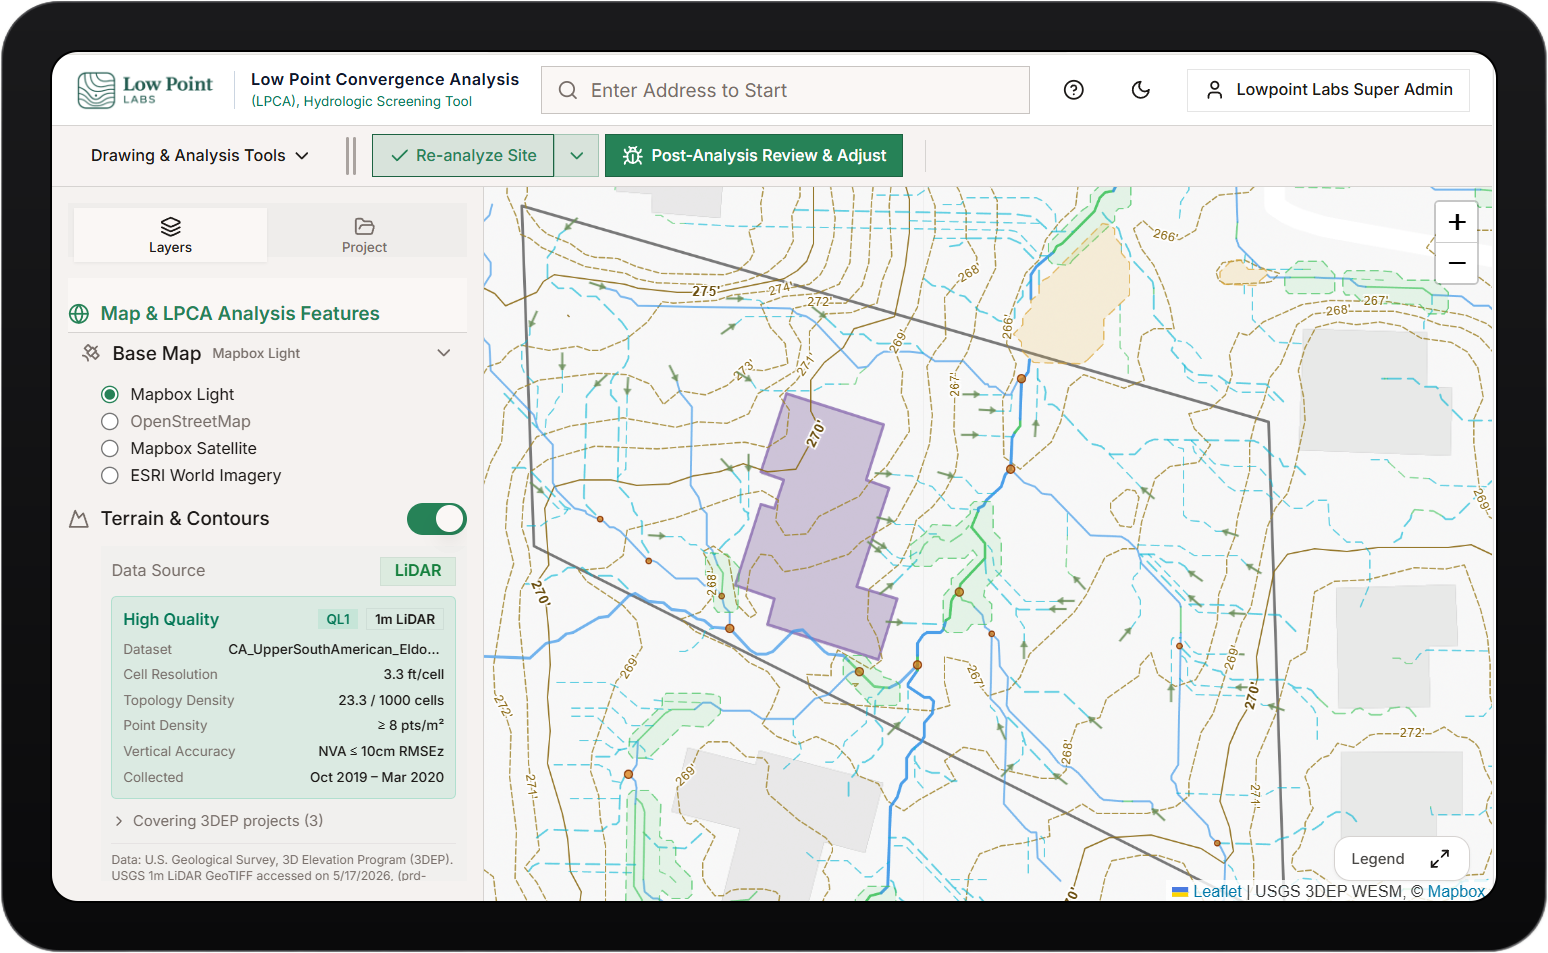Click the Project folder icon
Screen dimensions: 1548x953
pos(364,227)
